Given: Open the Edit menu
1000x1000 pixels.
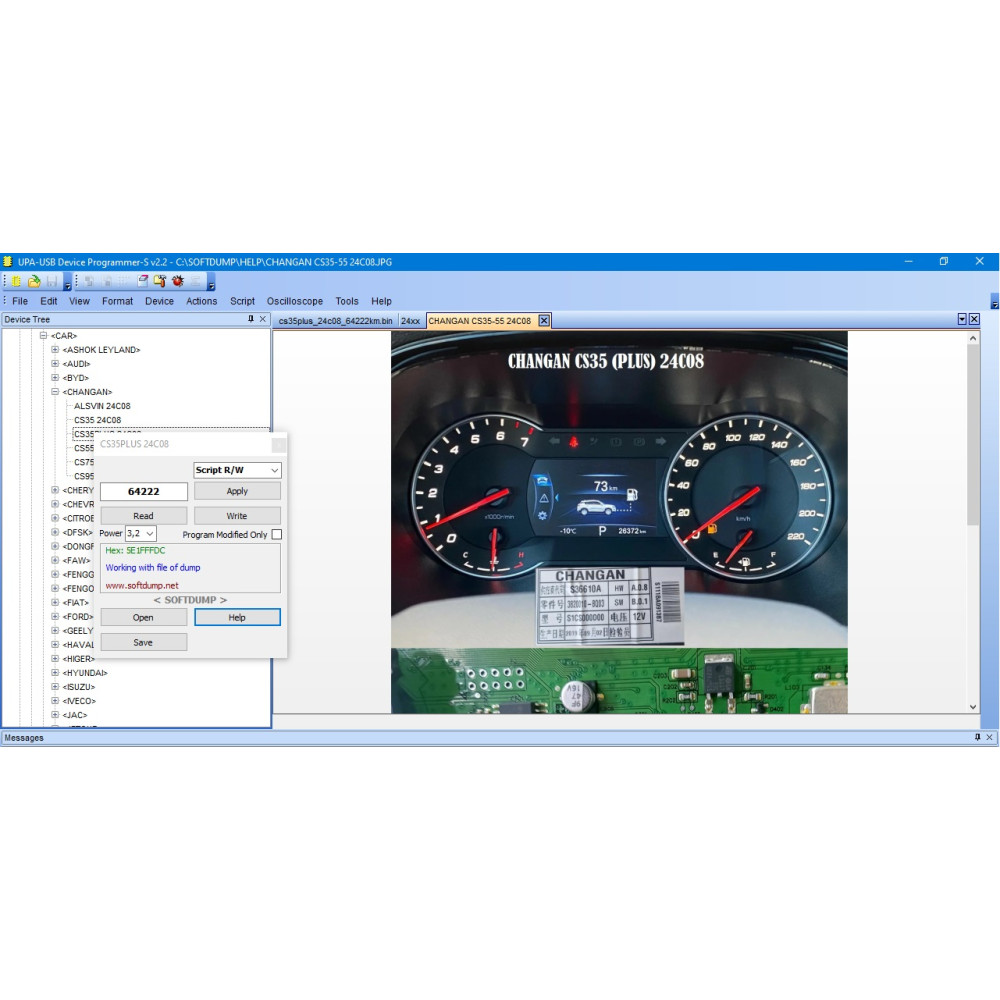Looking at the screenshot, I should (48, 301).
